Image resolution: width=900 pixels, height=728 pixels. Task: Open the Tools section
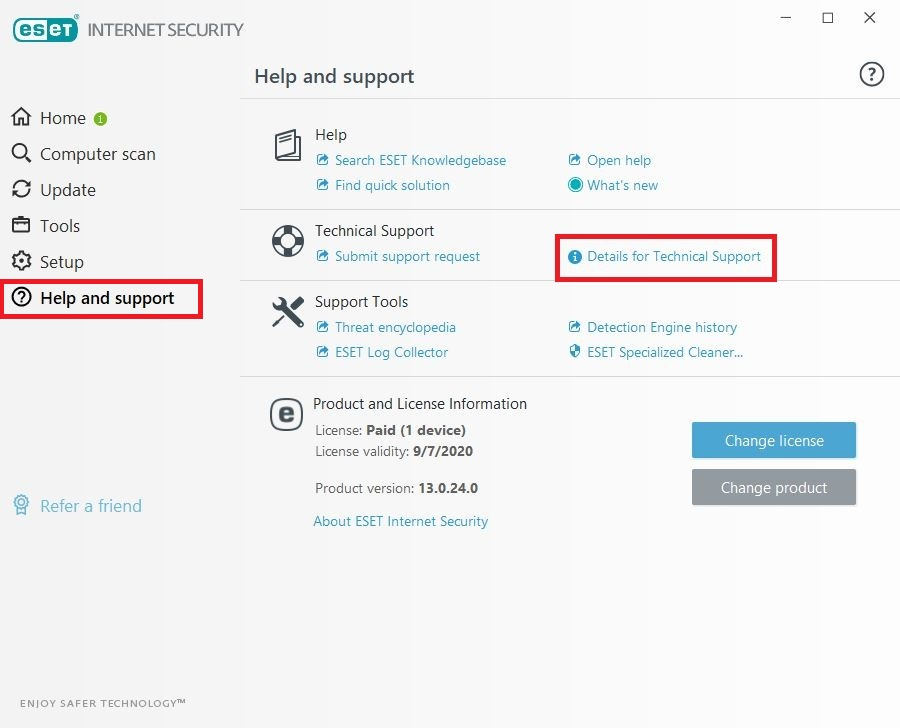click(x=60, y=226)
